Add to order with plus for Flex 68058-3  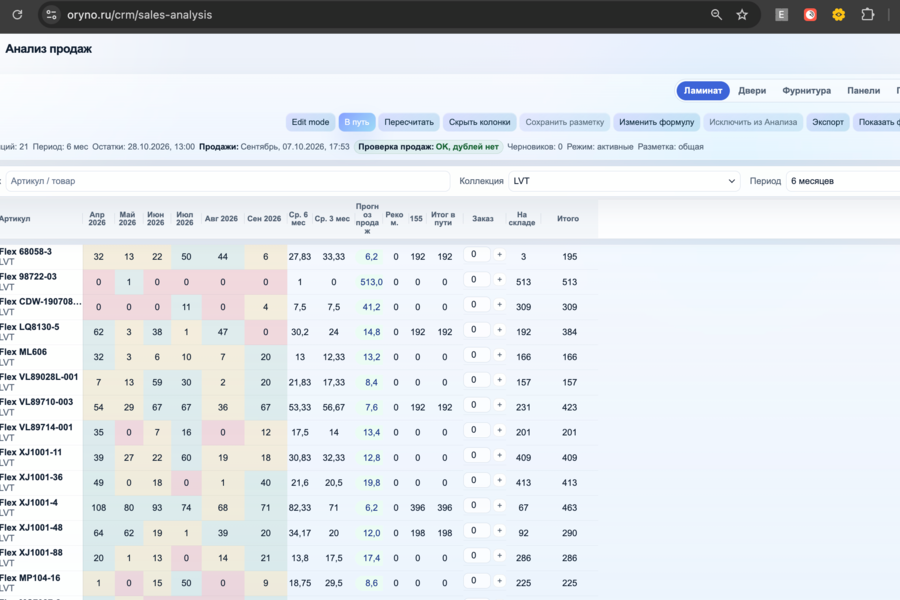(x=499, y=254)
